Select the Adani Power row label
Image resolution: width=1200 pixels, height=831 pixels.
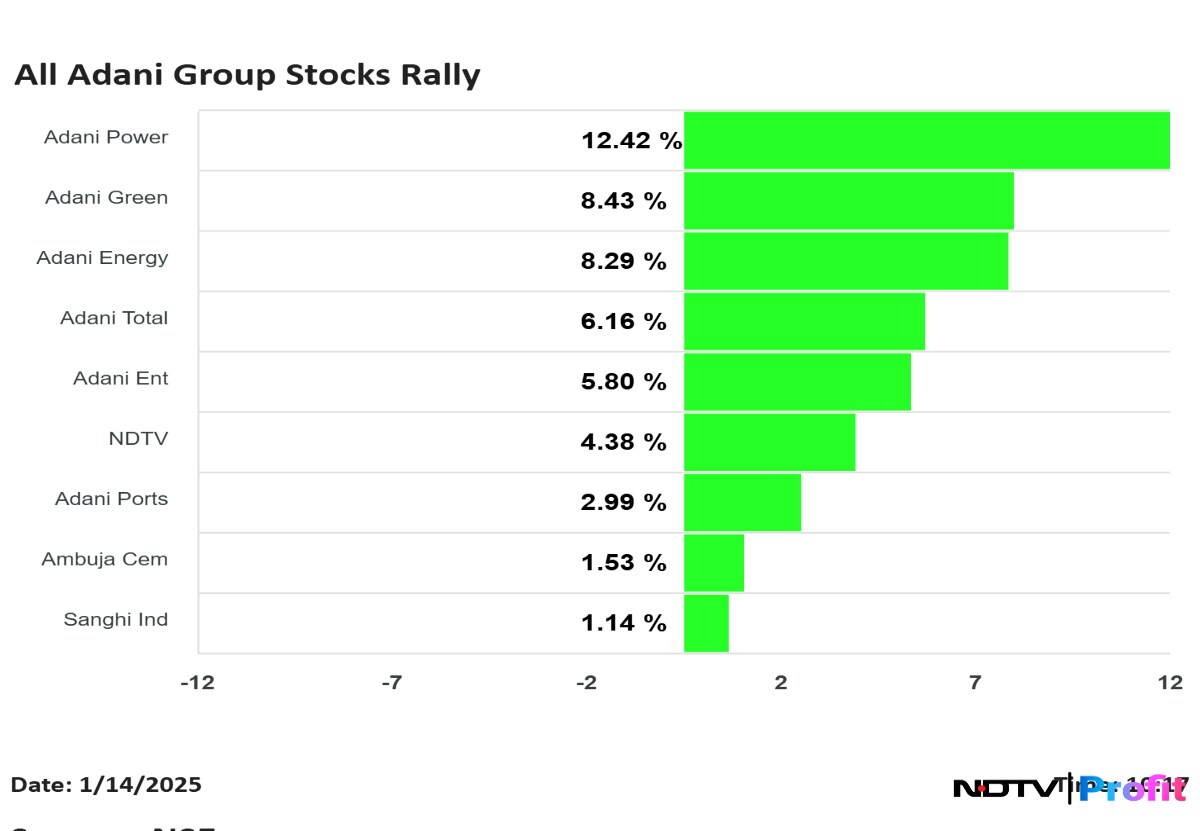pos(106,137)
